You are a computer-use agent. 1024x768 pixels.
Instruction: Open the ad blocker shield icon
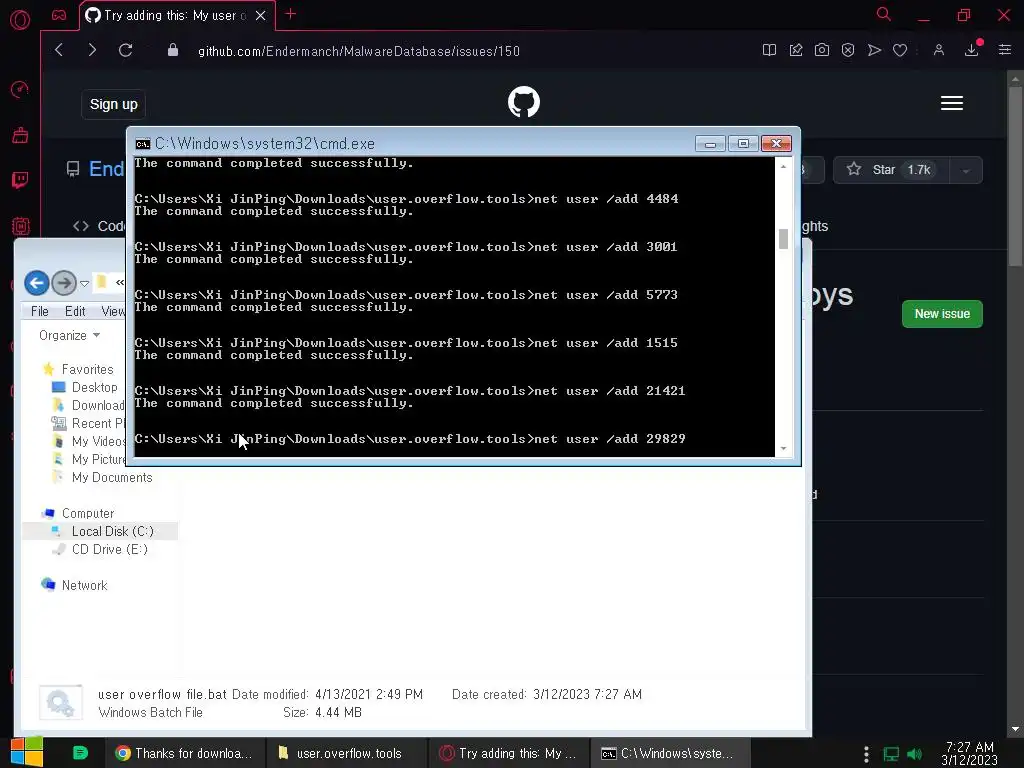click(848, 50)
